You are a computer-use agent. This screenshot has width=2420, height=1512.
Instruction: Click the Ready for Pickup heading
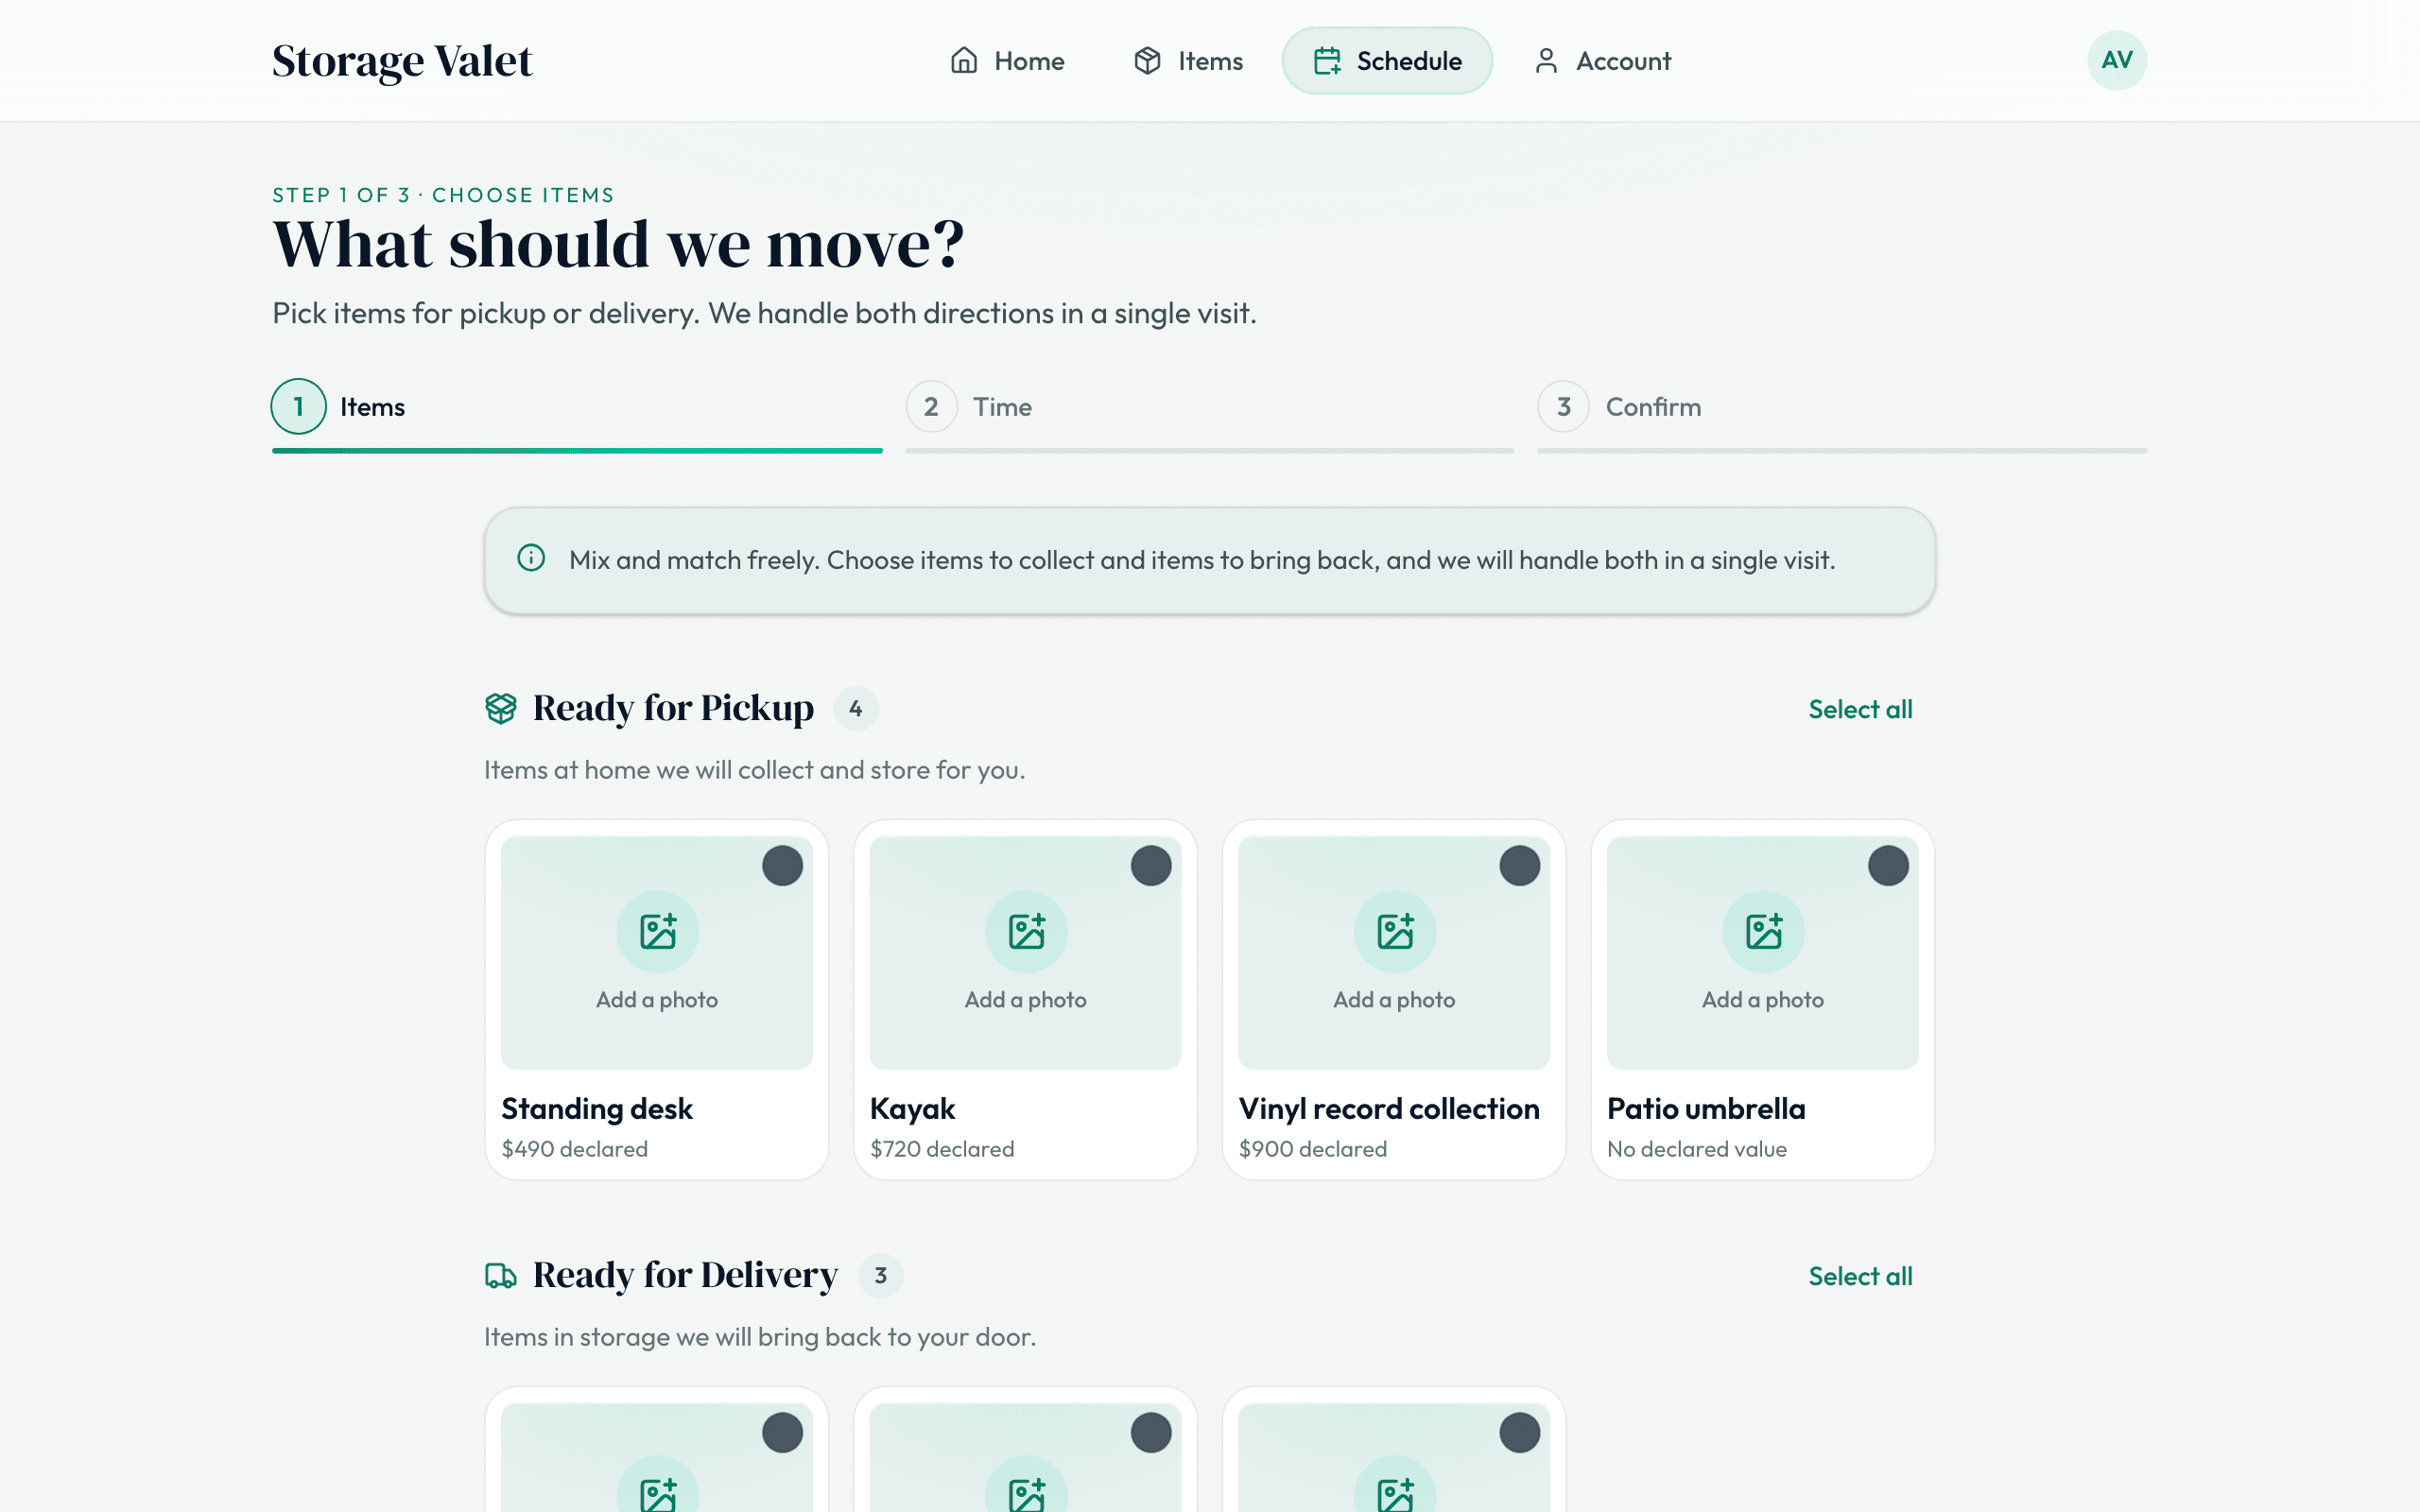pos(673,708)
